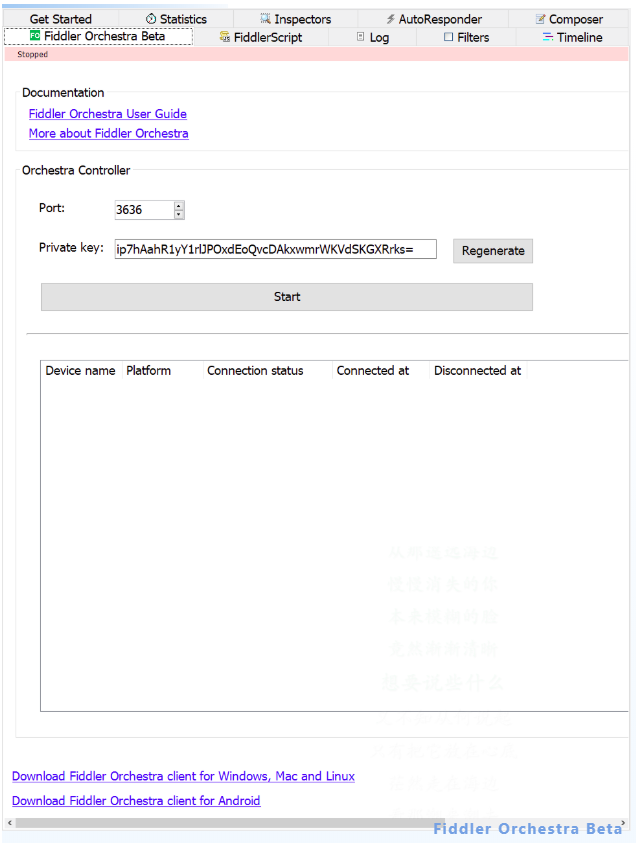Click the green FC Orchestra icon

35,35
